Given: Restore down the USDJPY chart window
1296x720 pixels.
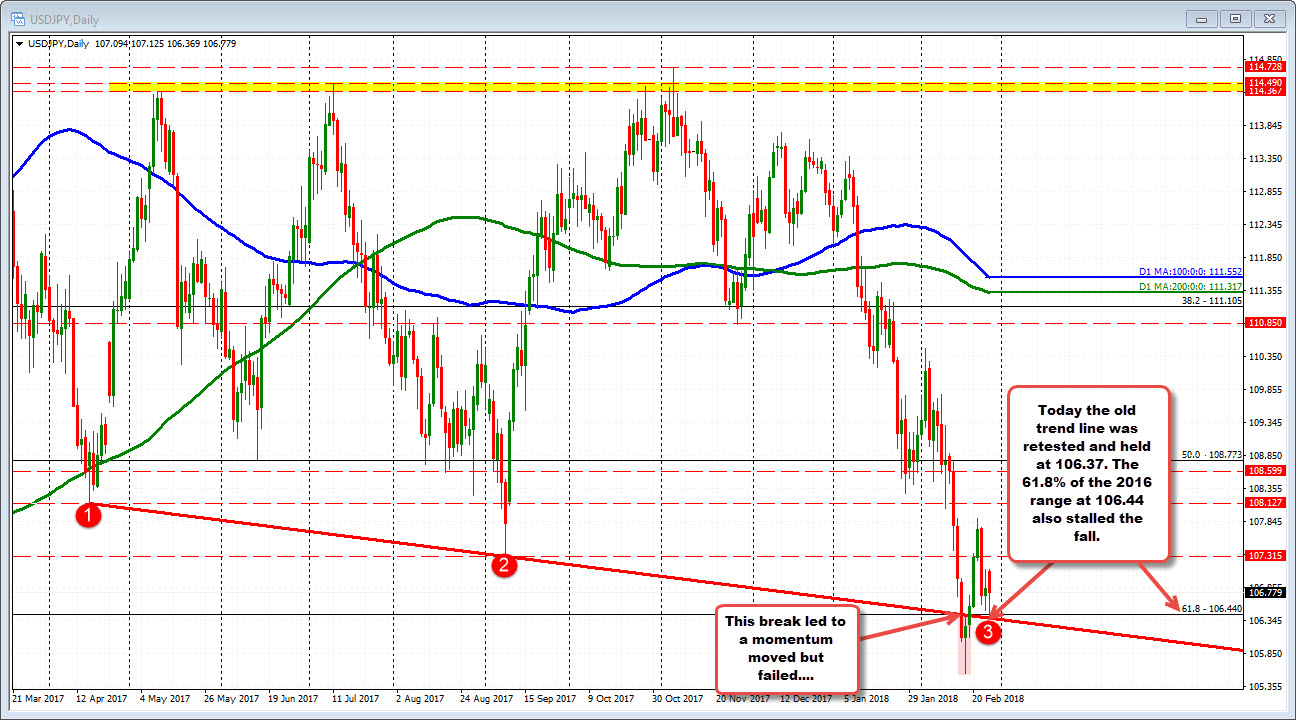Looking at the screenshot, I should [x=1236, y=18].
